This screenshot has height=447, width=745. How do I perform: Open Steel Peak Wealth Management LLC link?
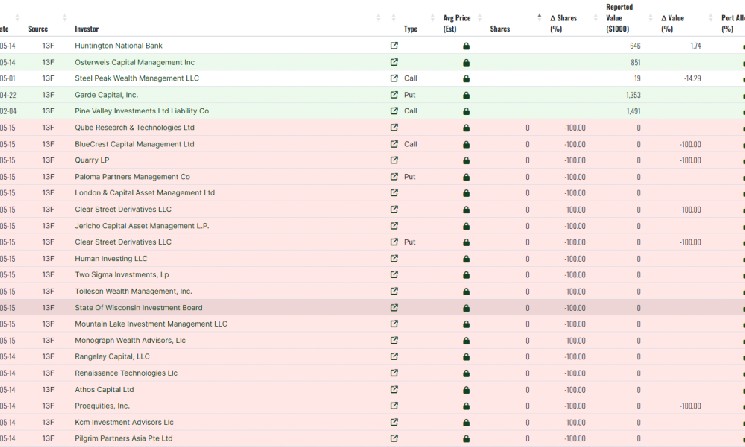tap(136, 78)
